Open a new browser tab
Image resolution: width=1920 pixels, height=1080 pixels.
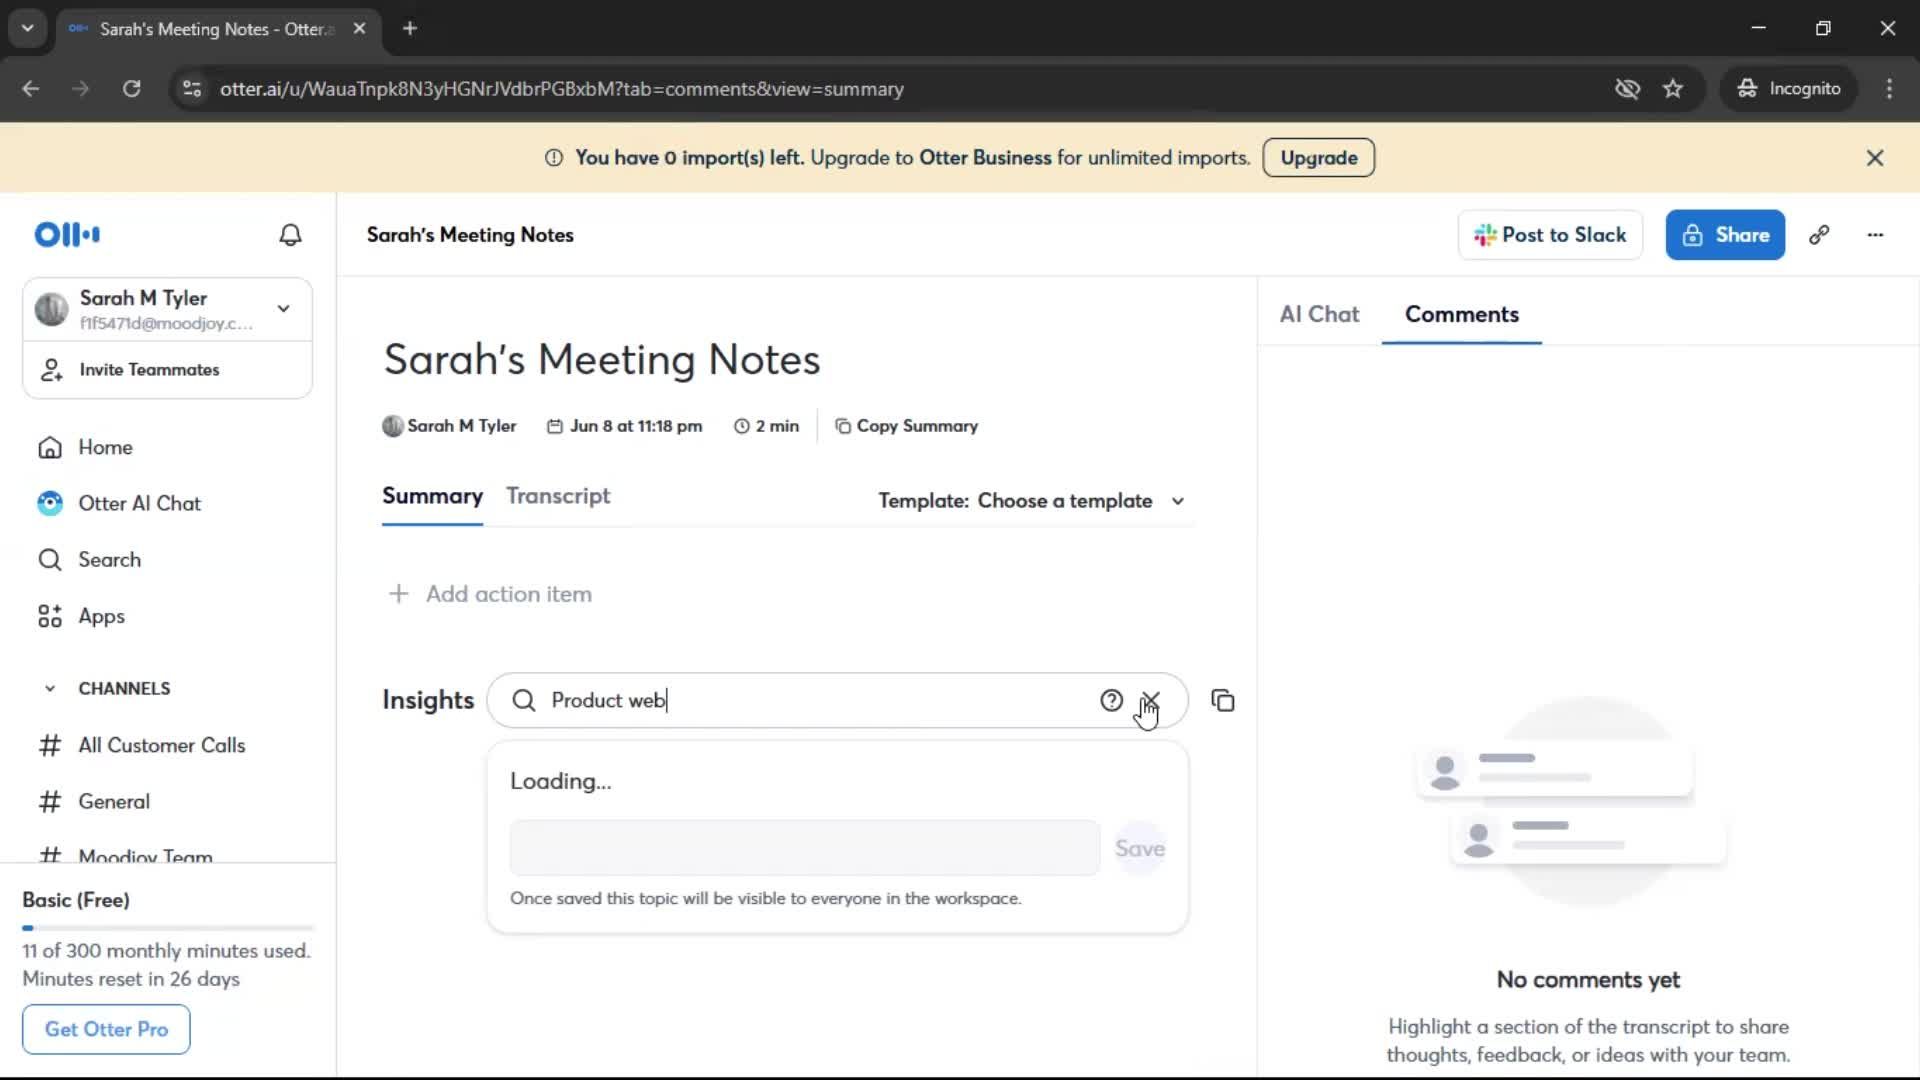click(409, 29)
